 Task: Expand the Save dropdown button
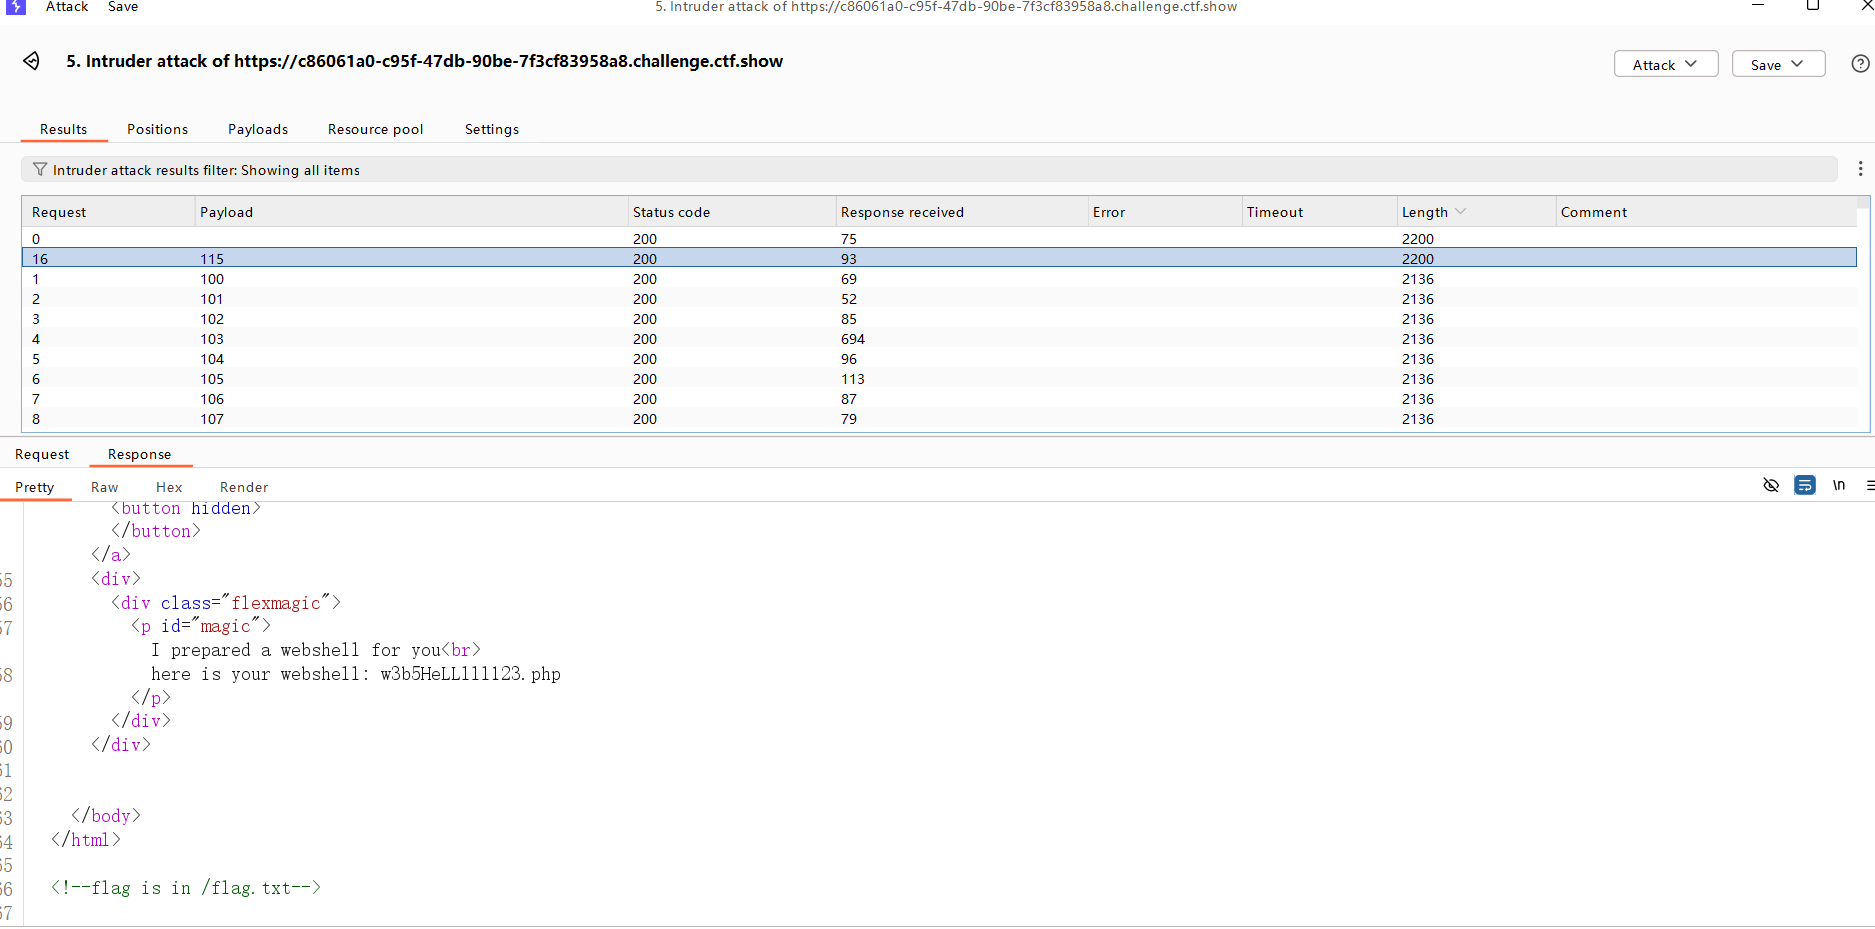1777,64
